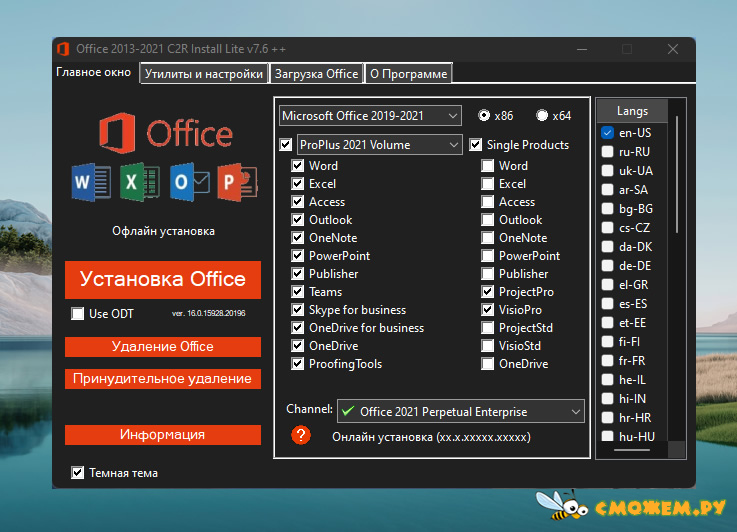Click the Langs list vertical scrollbar
The image size is (737, 532).
(x=677, y=174)
